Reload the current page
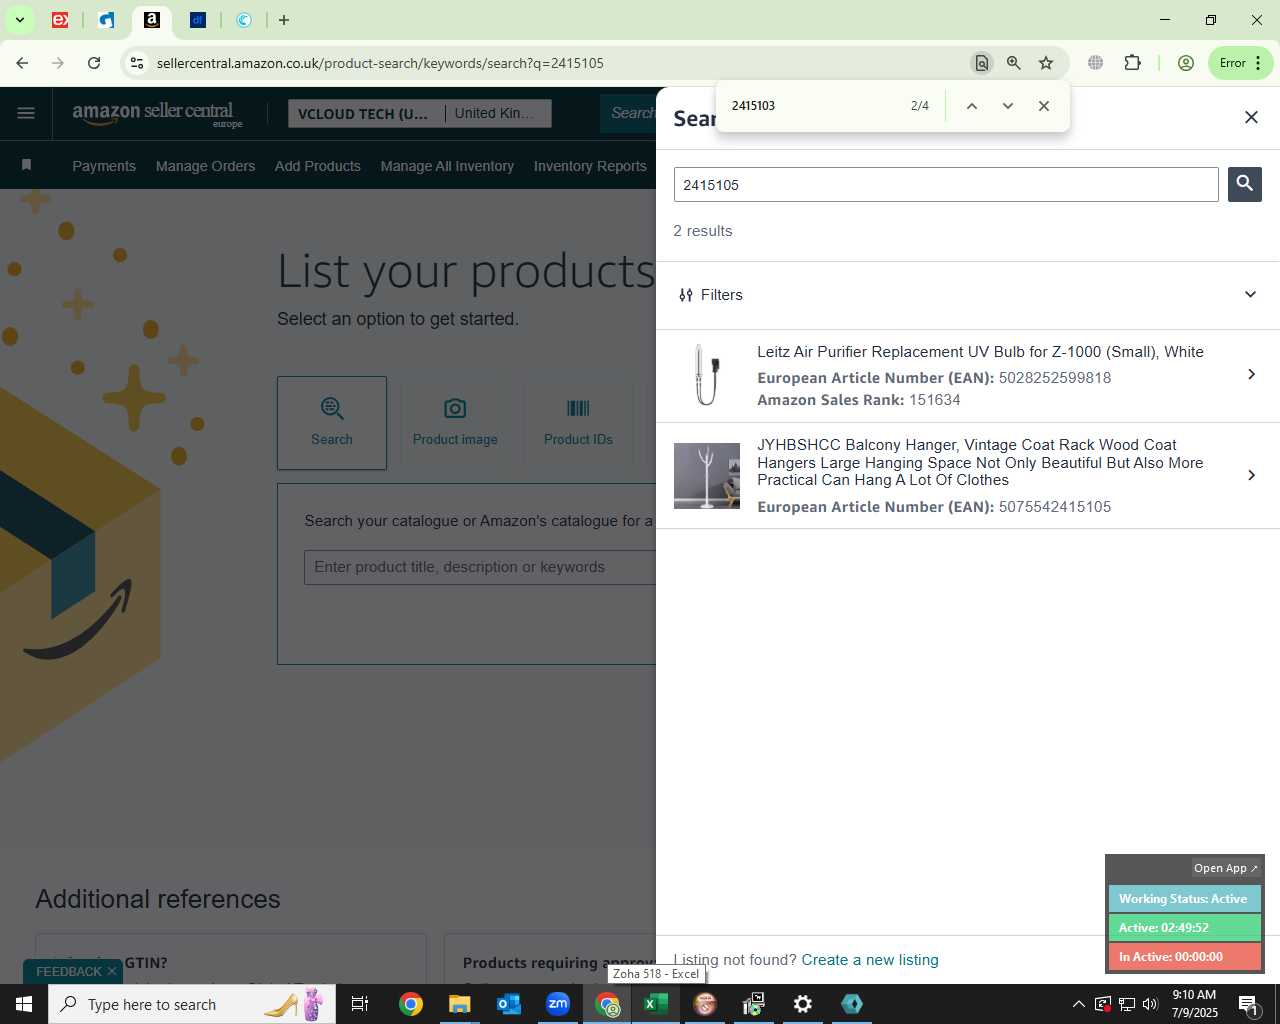The width and height of the screenshot is (1280, 1024). 94,63
